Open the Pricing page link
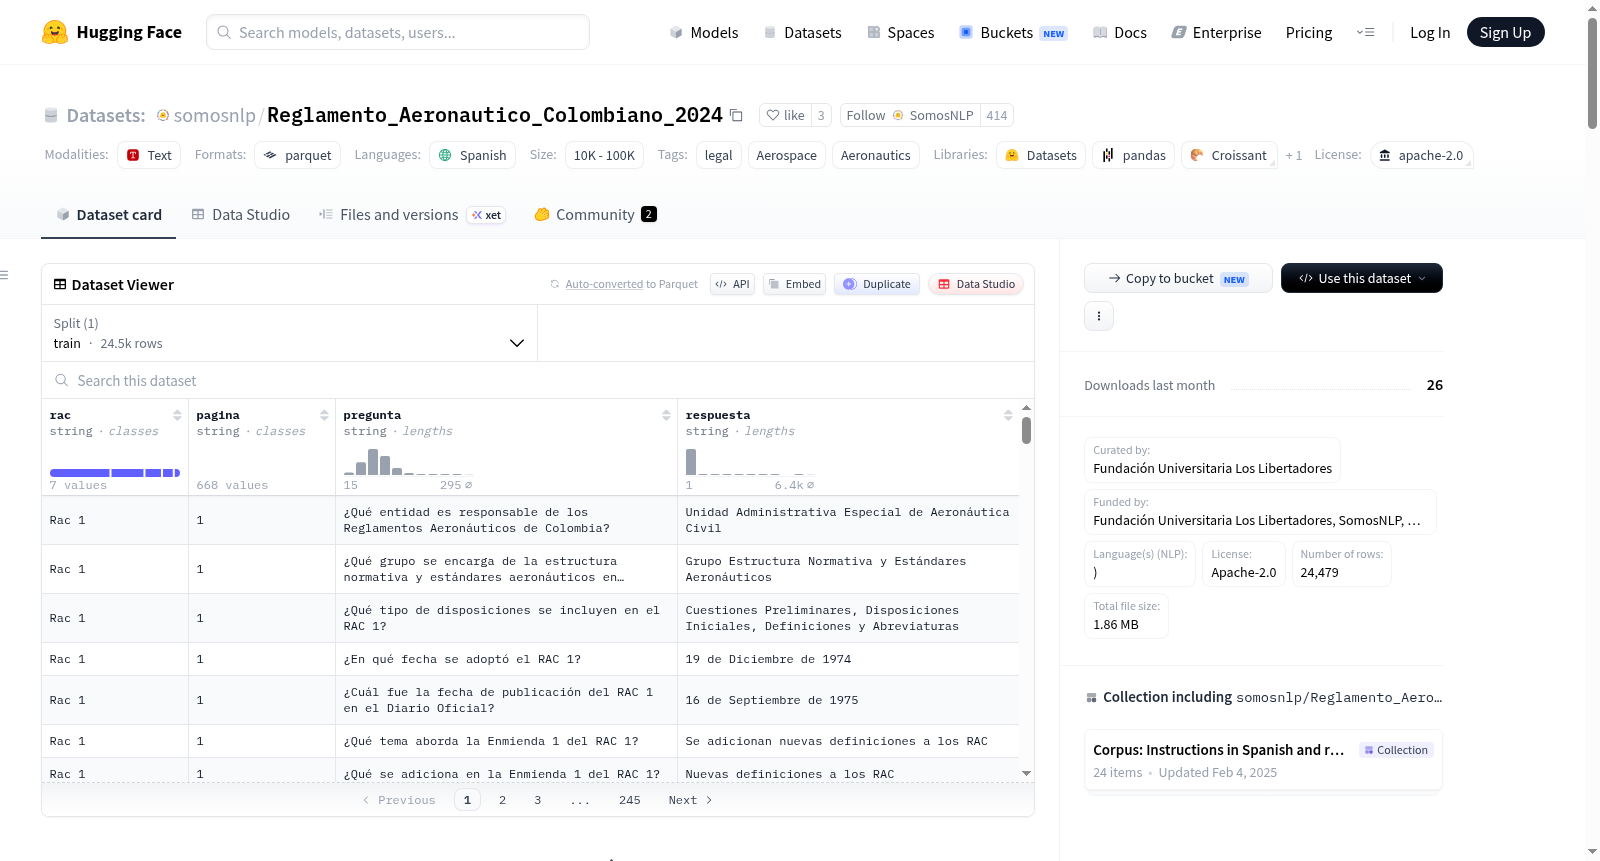The width and height of the screenshot is (1600, 861). (x=1309, y=32)
